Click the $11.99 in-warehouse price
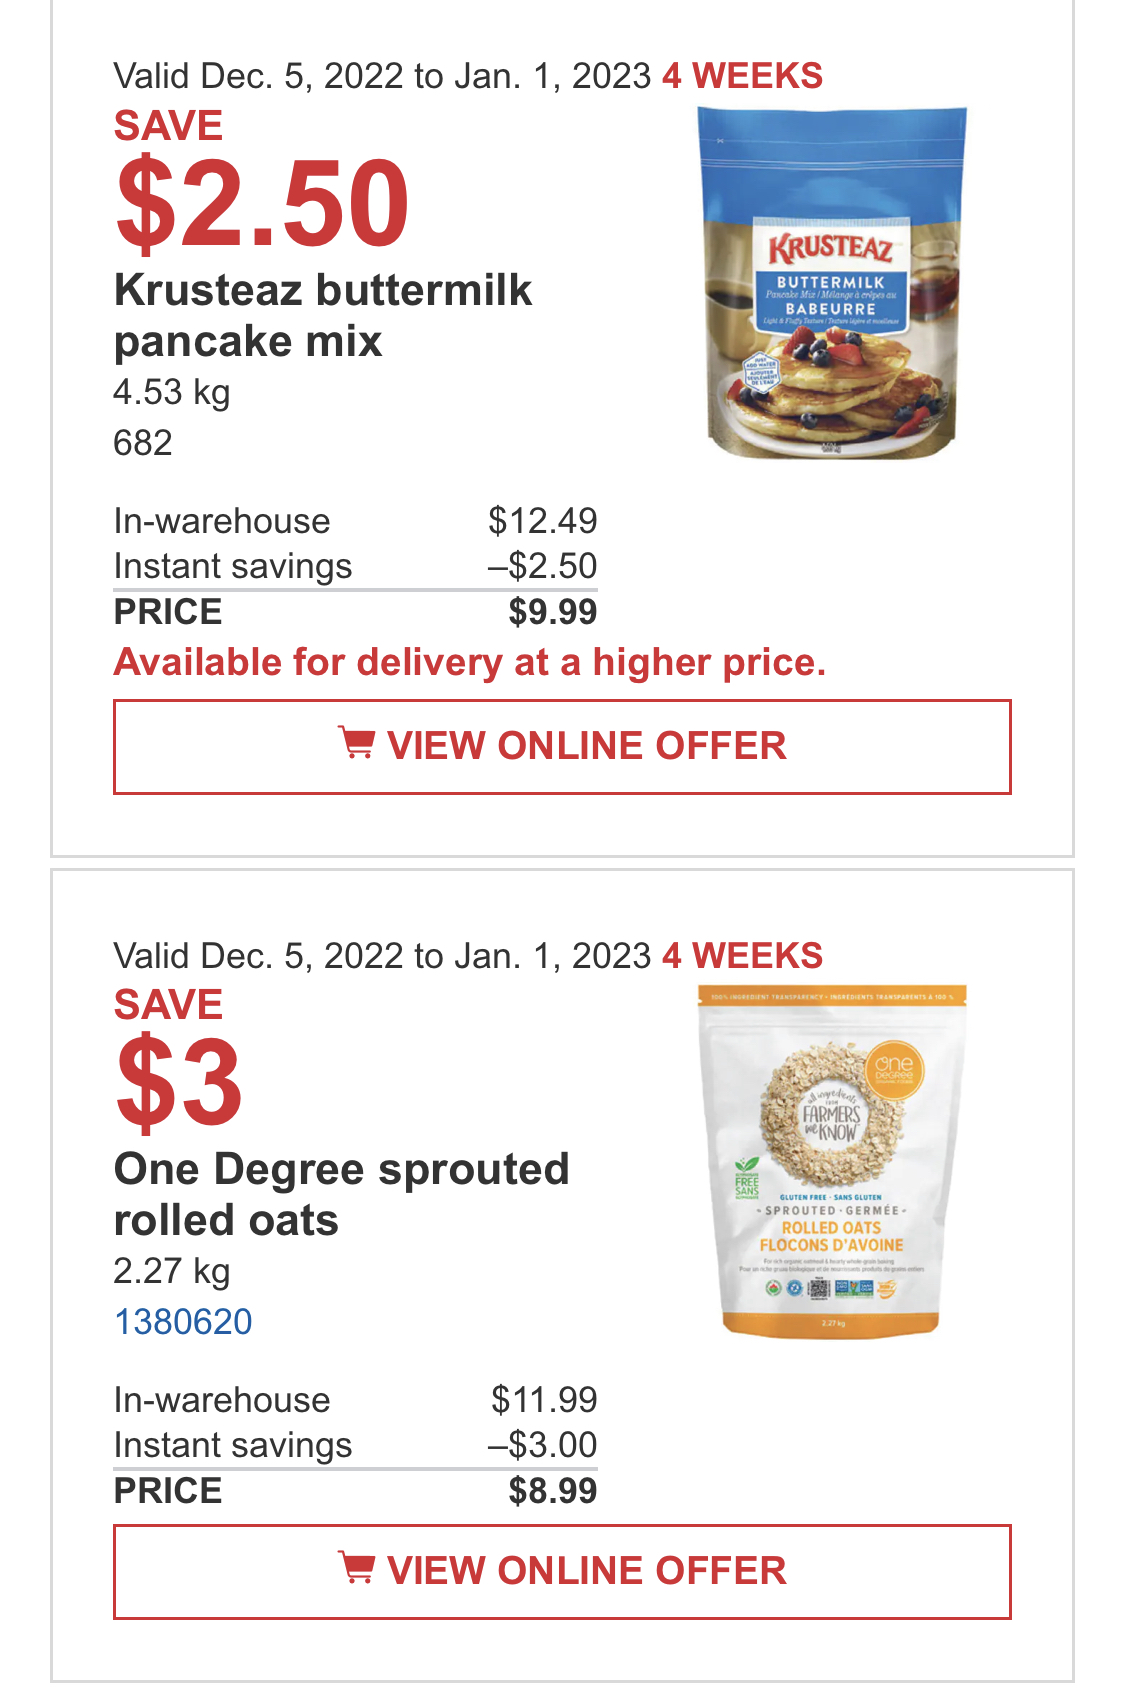The width and height of the screenshot is (1125, 1692). (x=544, y=1400)
